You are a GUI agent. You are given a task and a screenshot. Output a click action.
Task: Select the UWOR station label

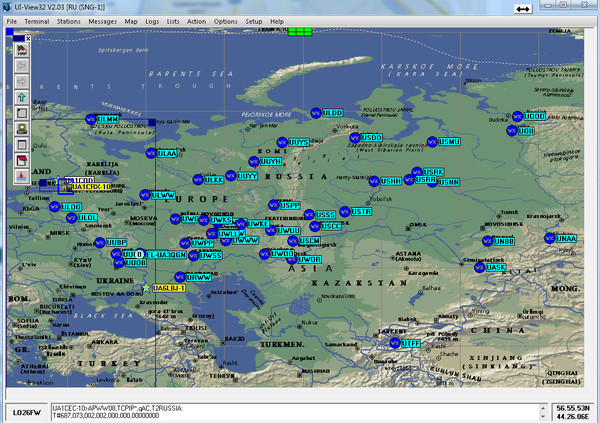(309, 259)
